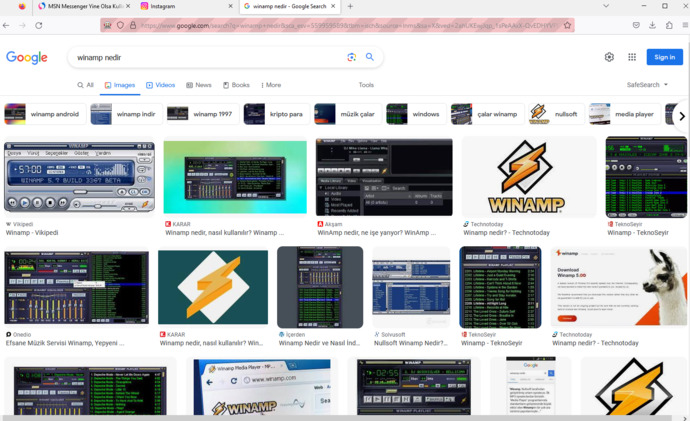Select the kripto para suggestion chip
The width and height of the screenshot is (690, 421).
click(x=276, y=114)
